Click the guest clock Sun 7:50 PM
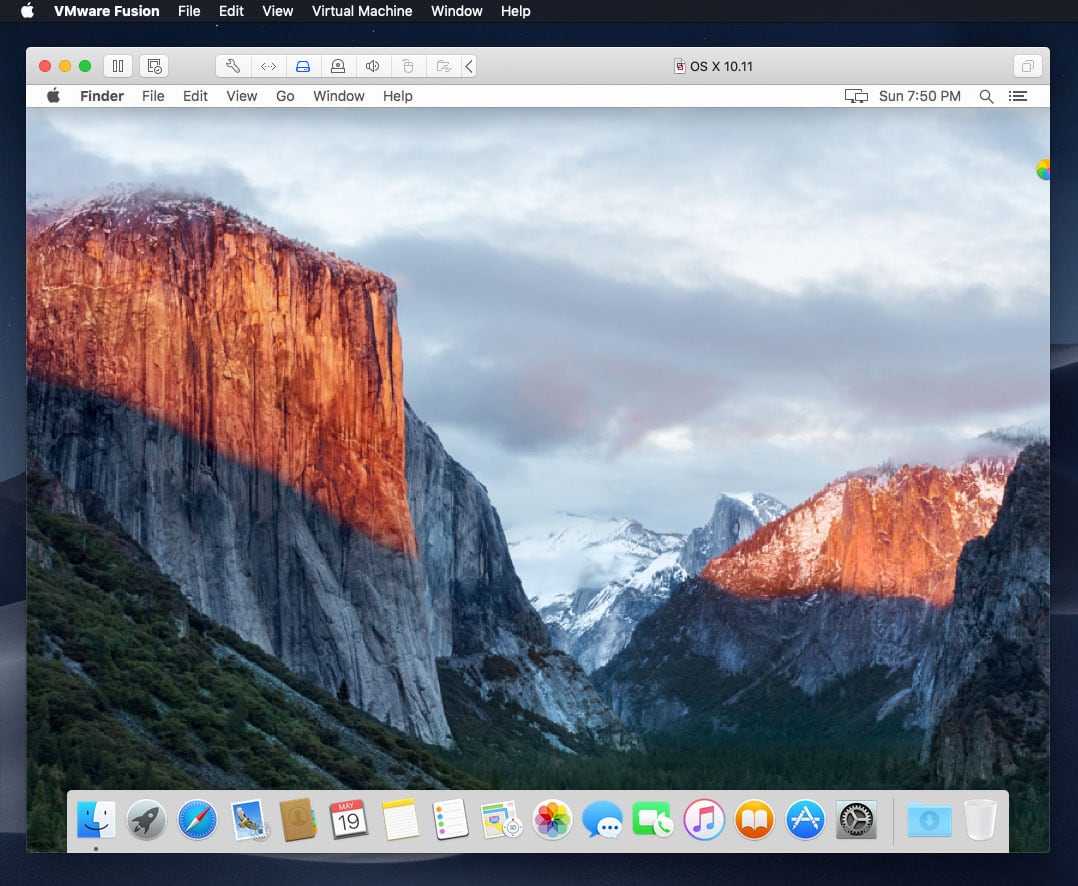Screen dimensions: 1078x886 pos(919,96)
